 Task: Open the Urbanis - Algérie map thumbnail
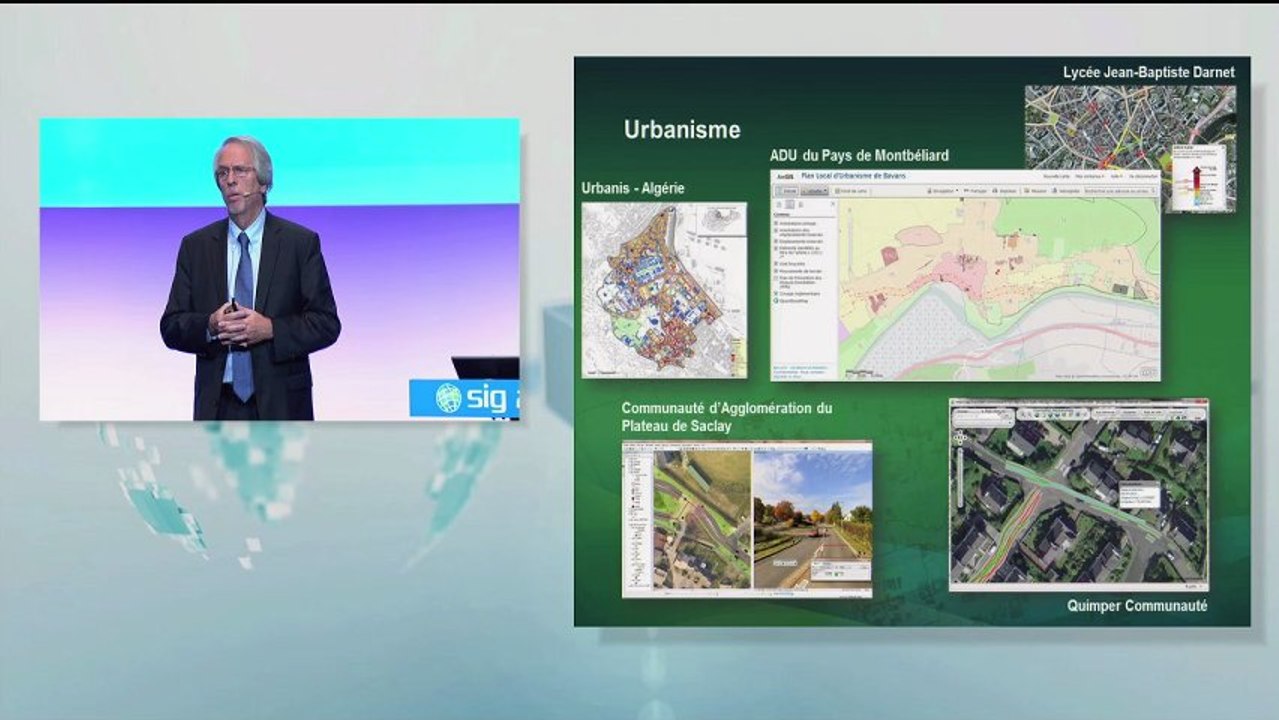[x=664, y=290]
